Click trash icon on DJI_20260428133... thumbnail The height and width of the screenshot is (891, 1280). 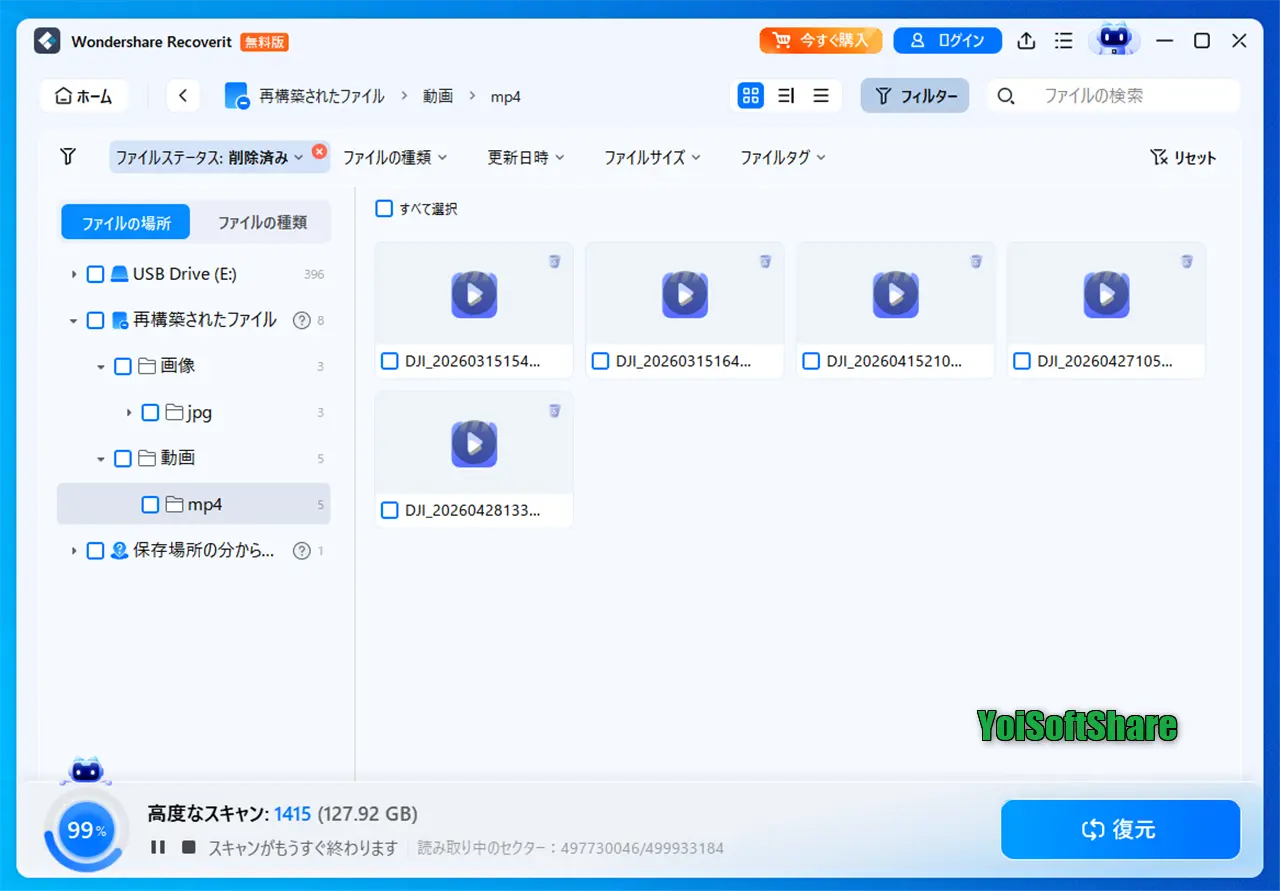pos(554,410)
